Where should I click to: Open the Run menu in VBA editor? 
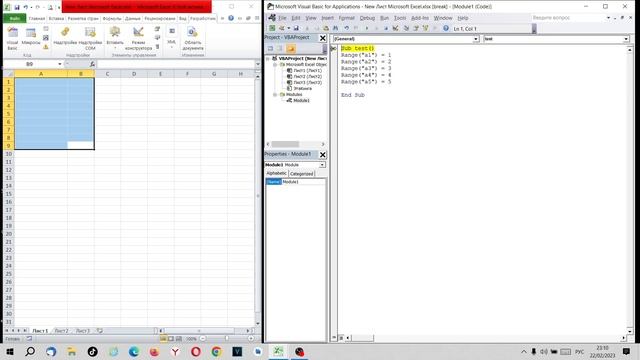(x=384, y=18)
